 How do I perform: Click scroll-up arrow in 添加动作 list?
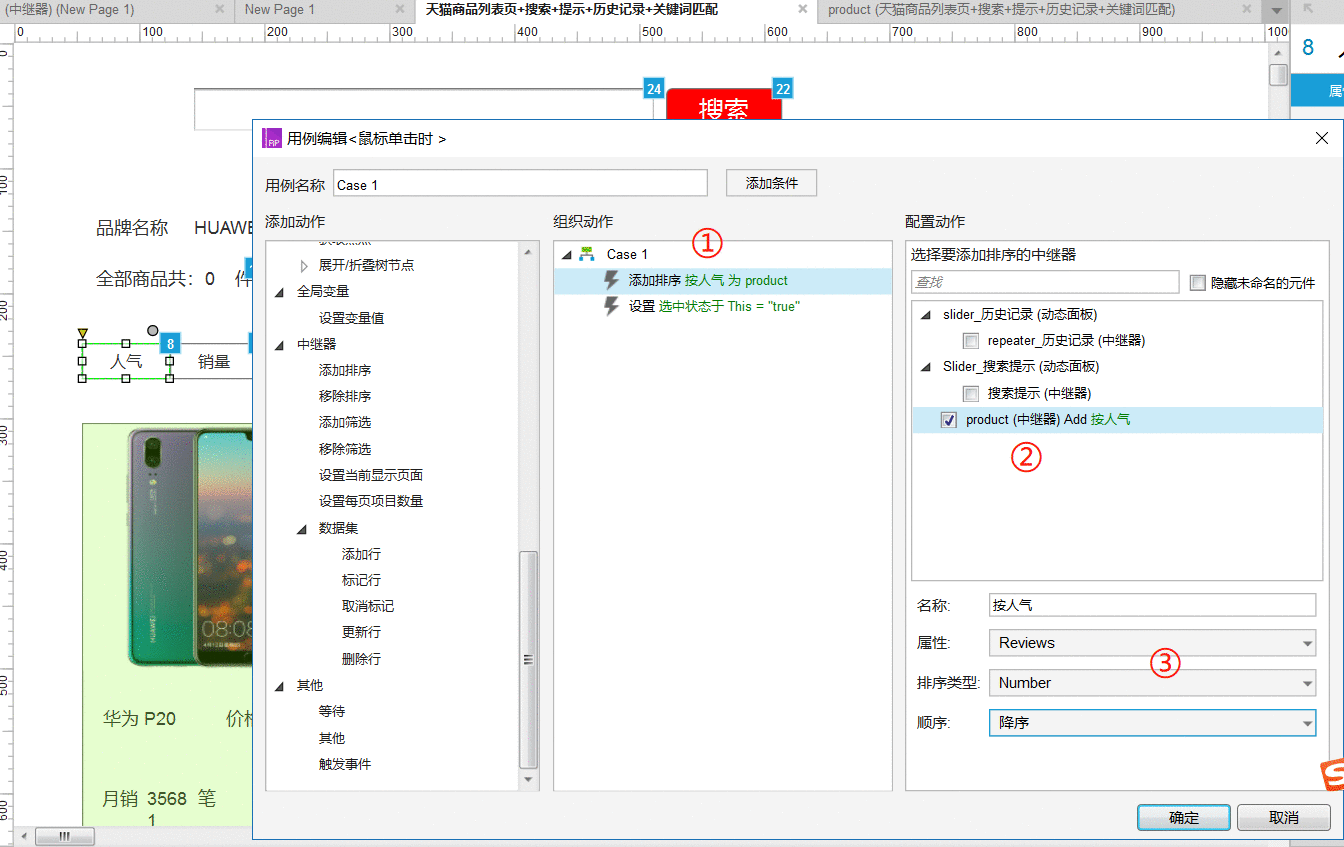point(528,253)
